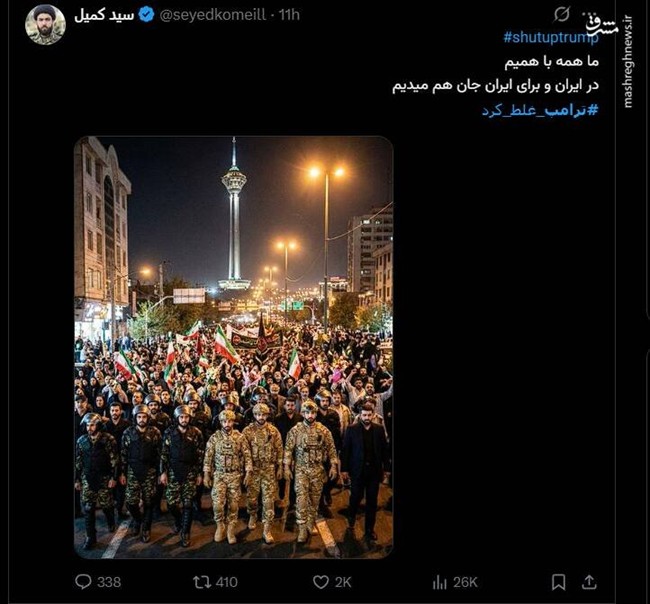Viewport: 650px width, 604px height.
Task: Click the 338 replies count
Action: pyautogui.click(x=109, y=582)
